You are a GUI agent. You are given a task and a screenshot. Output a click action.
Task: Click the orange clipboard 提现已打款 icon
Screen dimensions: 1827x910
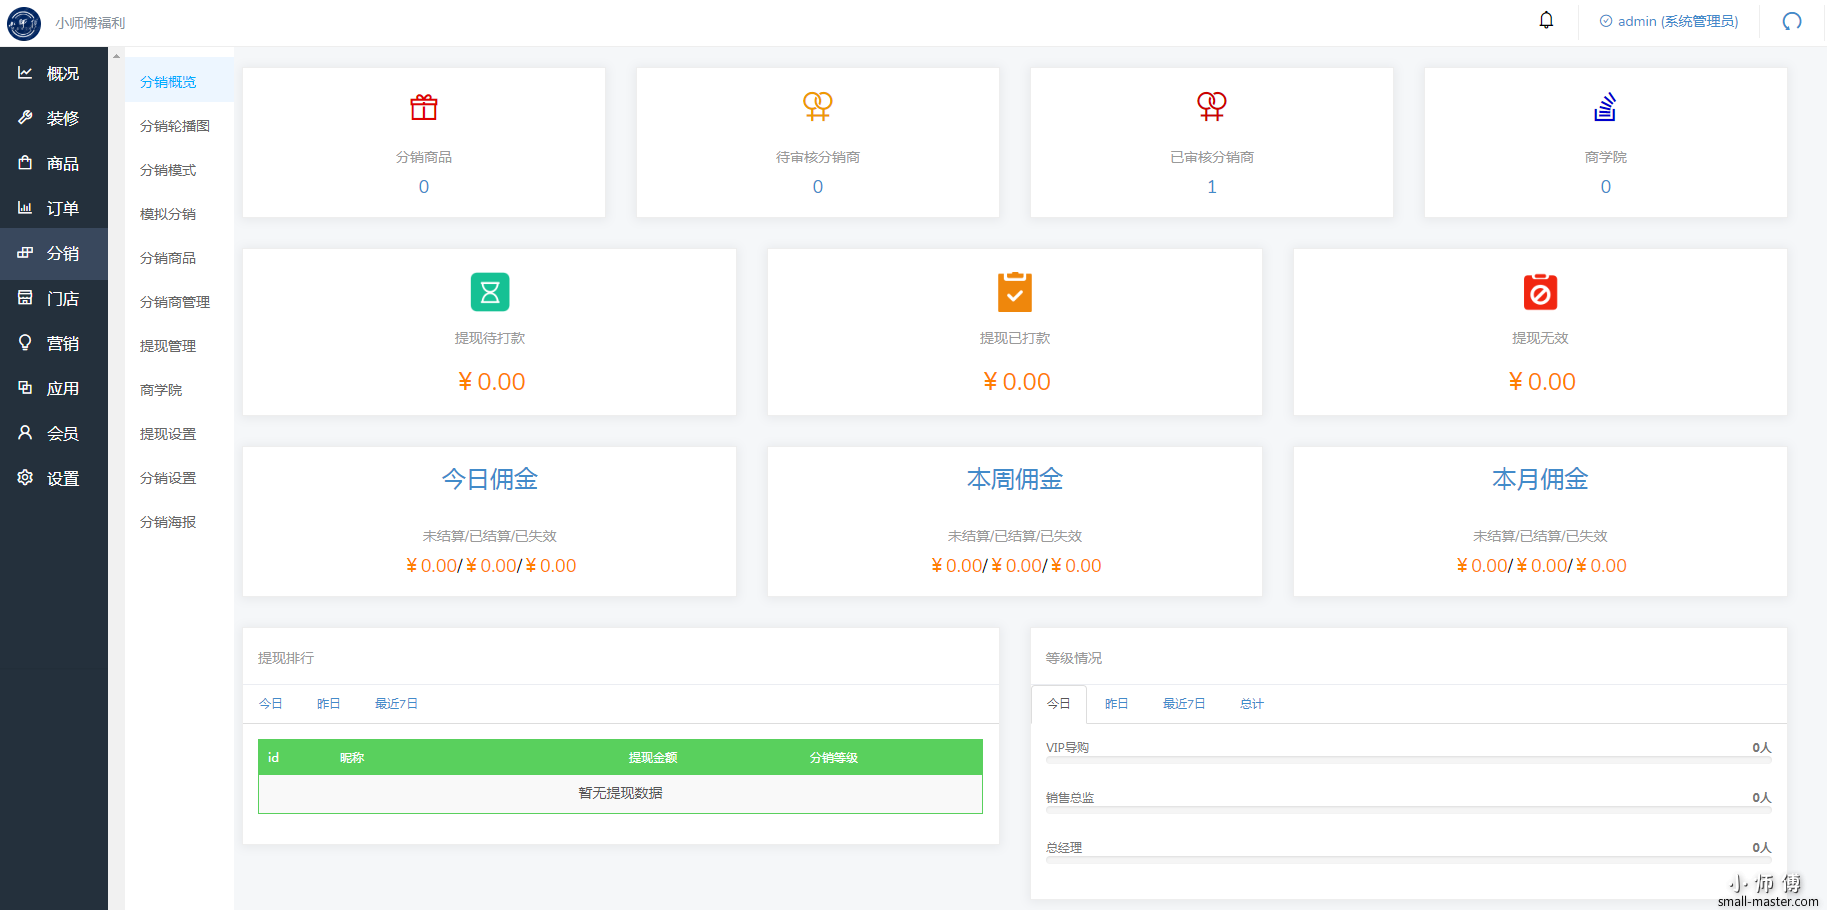(x=1015, y=292)
